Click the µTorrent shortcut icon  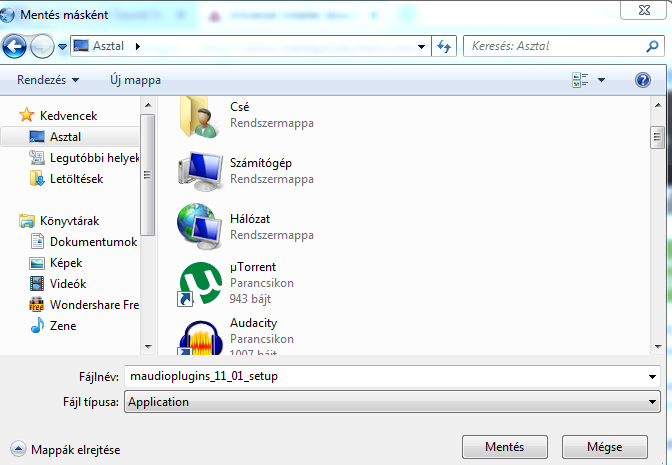pyautogui.click(x=201, y=284)
